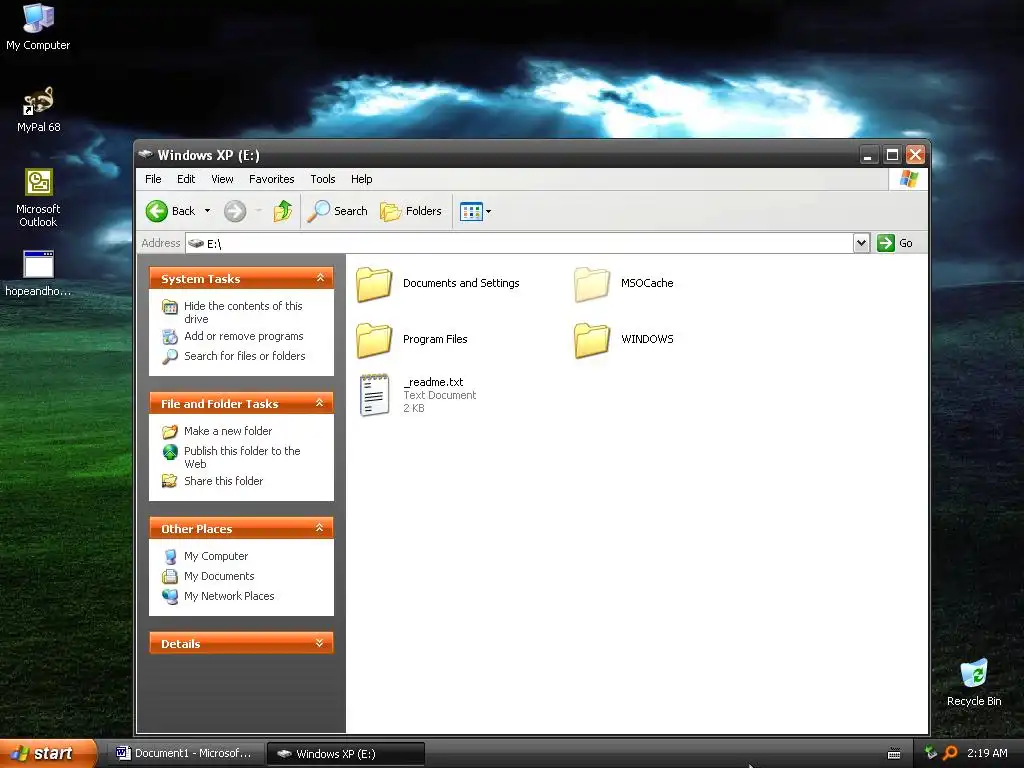Click the drive icon in title bar

(x=145, y=155)
